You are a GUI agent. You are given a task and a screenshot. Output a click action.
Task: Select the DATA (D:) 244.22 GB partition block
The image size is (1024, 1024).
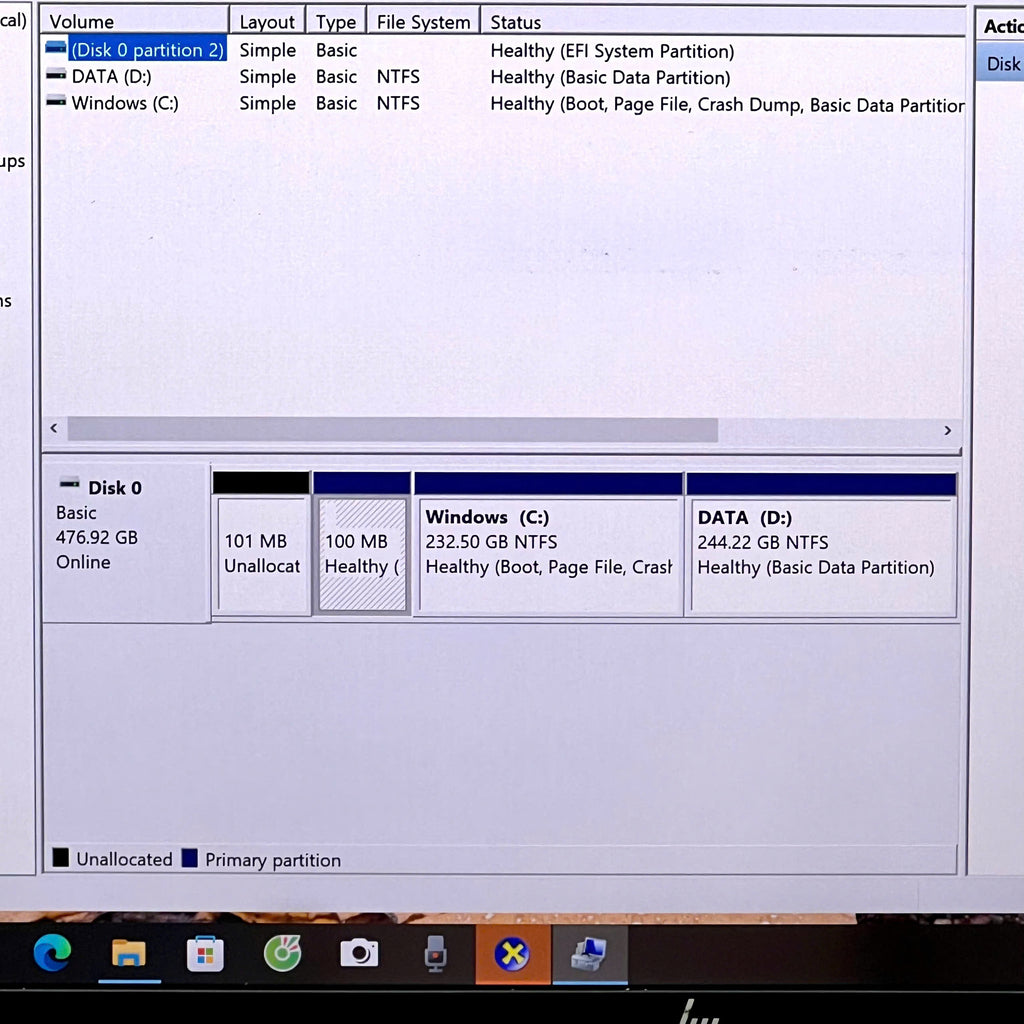(x=821, y=544)
